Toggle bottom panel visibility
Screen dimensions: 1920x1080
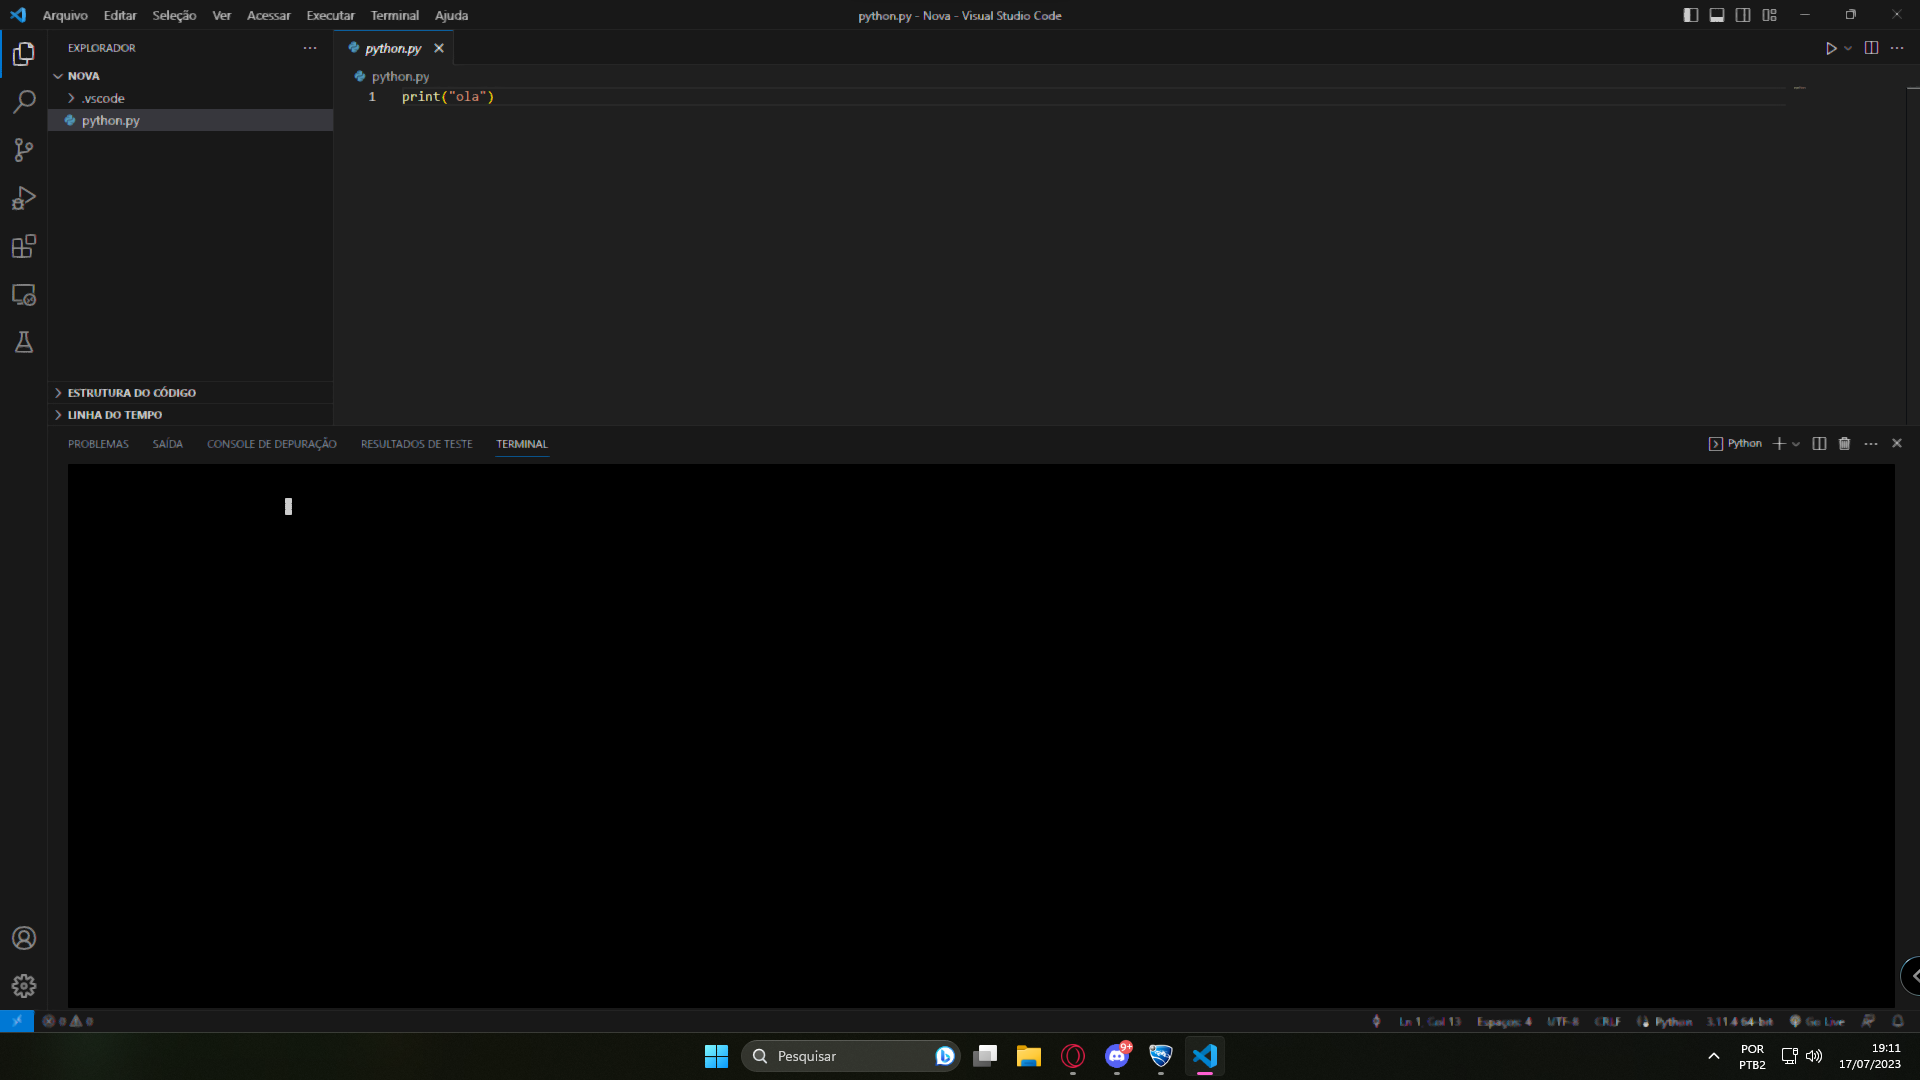pyautogui.click(x=1717, y=15)
